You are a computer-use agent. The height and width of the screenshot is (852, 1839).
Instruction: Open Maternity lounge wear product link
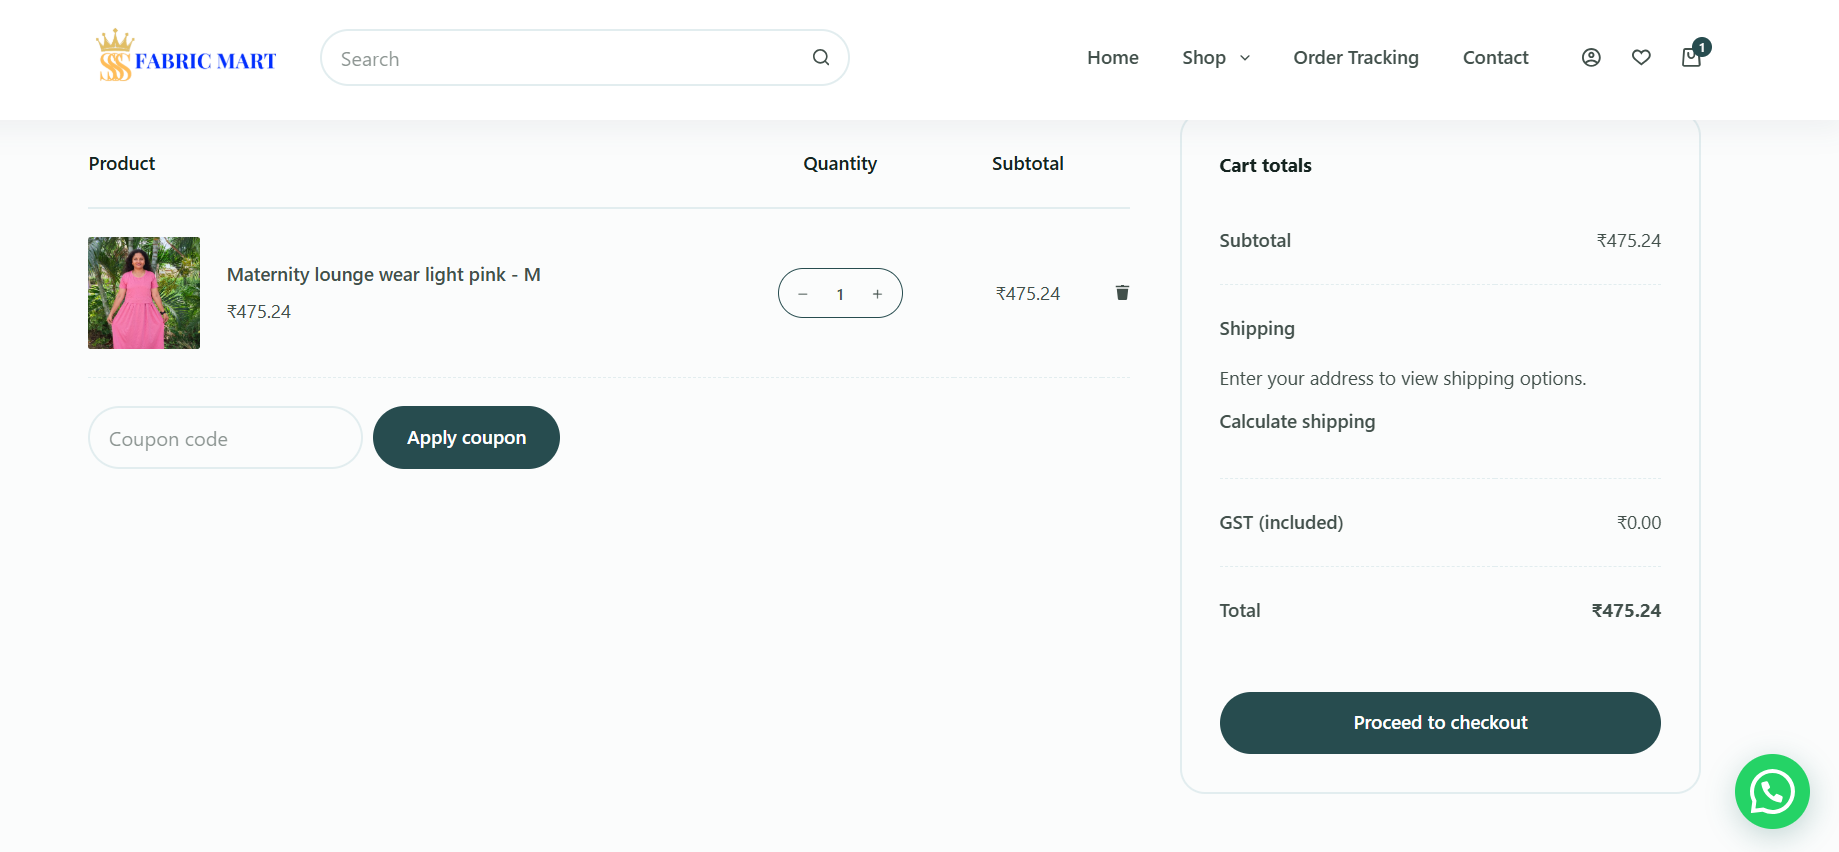[383, 275]
